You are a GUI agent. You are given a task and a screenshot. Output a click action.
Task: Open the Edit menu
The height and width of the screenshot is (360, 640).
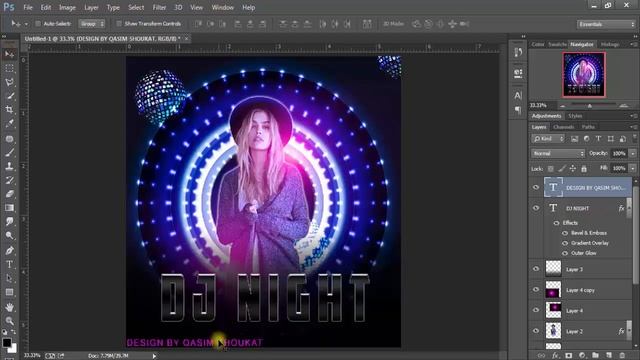point(46,7)
